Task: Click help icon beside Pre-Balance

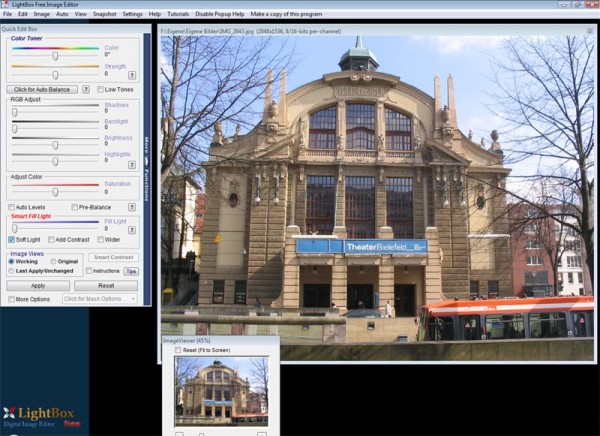Action: click(132, 207)
